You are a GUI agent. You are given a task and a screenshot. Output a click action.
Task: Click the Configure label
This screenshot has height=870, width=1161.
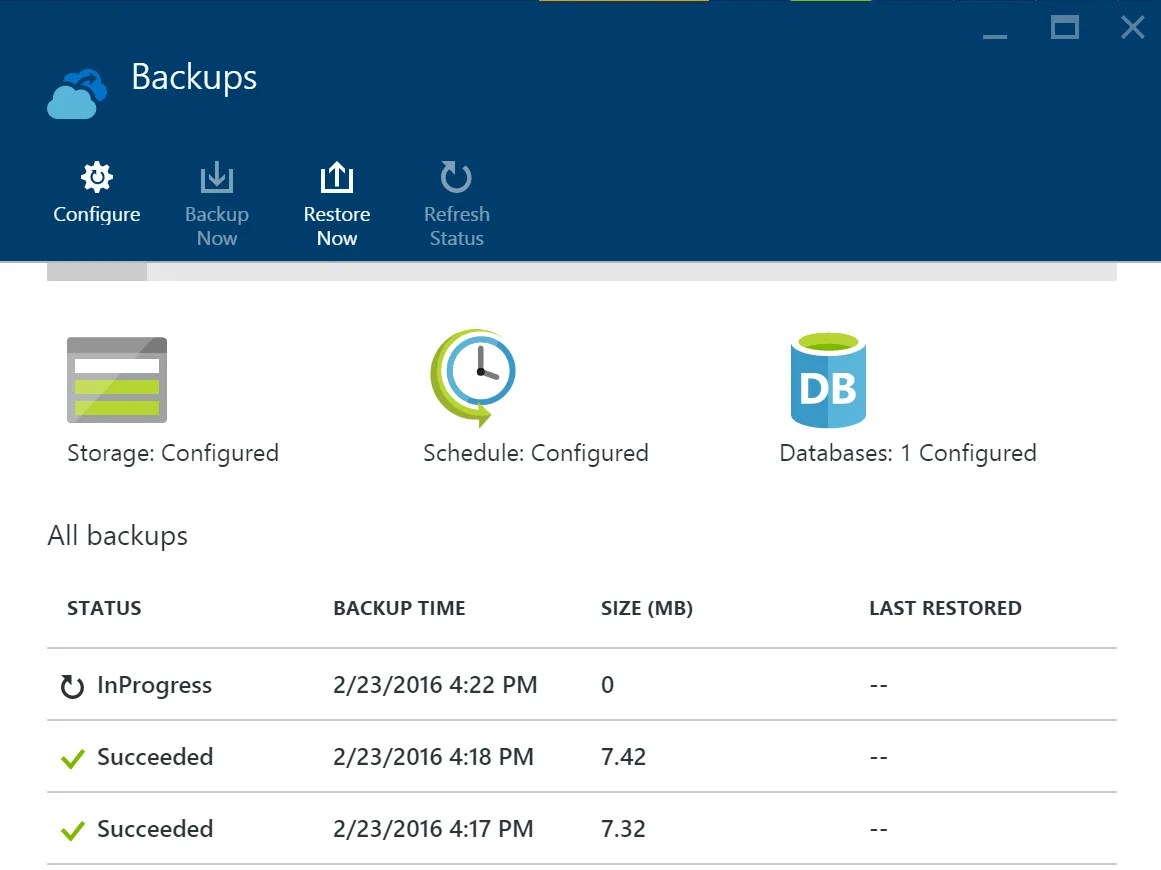(97, 215)
